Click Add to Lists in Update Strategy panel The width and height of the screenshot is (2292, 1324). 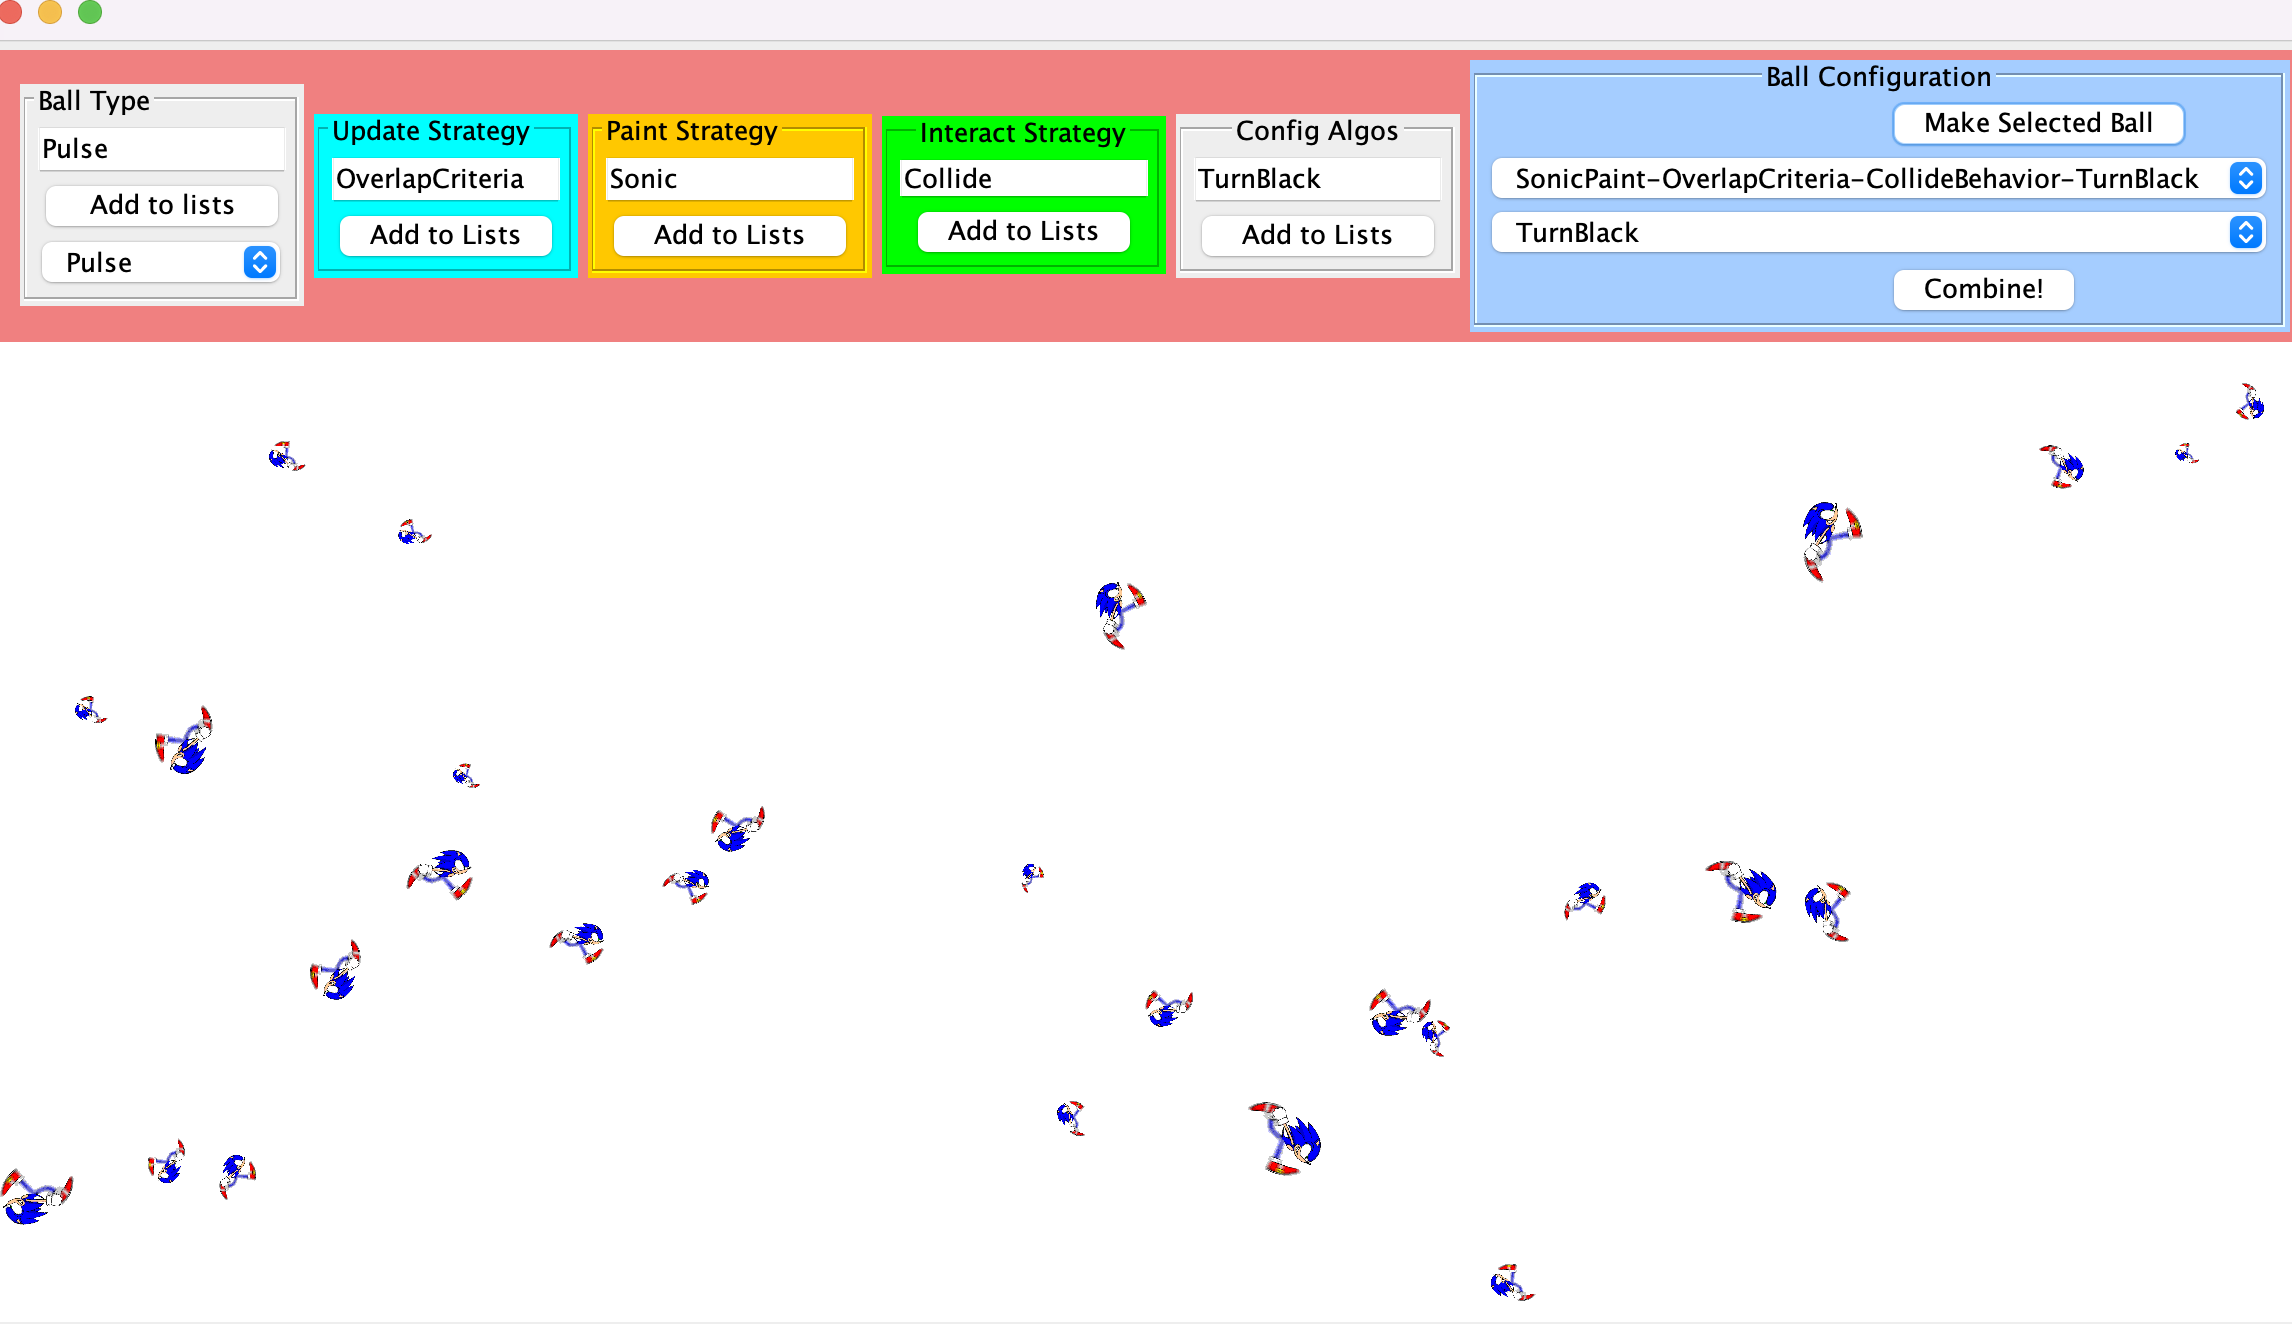coord(445,235)
